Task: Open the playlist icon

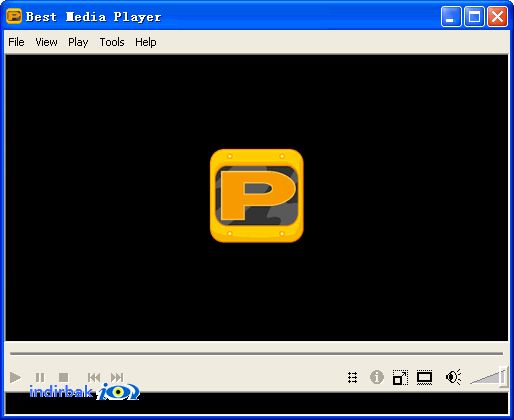Action: pos(352,377)
